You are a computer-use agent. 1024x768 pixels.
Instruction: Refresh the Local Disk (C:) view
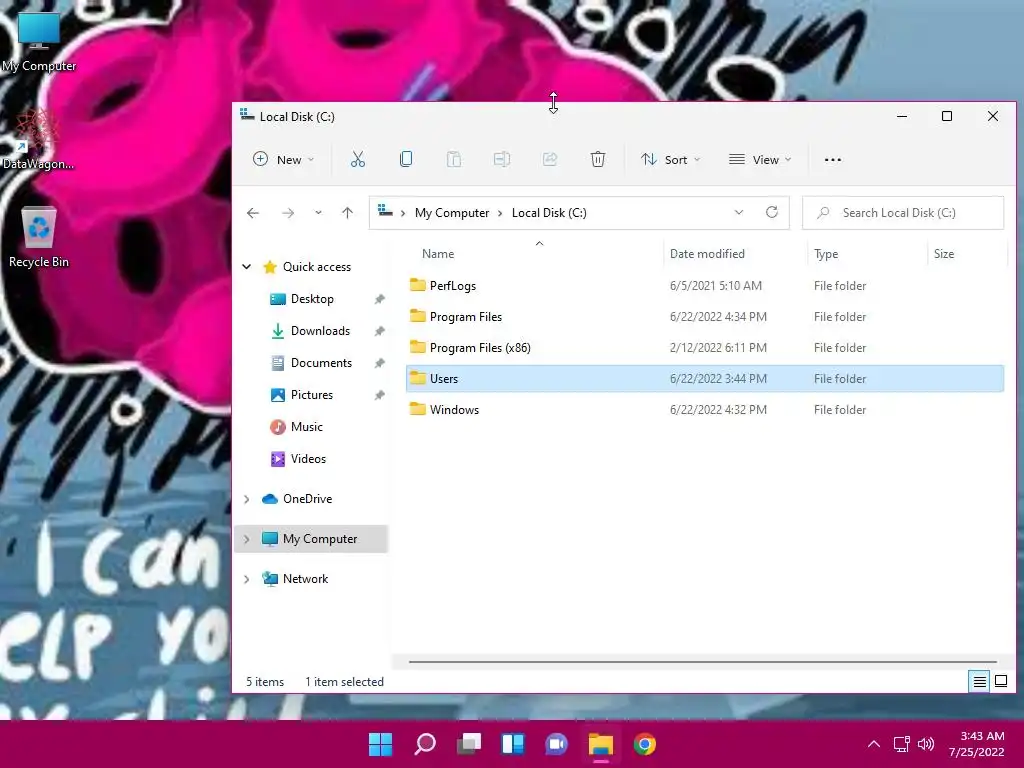[x=772, y=212]
